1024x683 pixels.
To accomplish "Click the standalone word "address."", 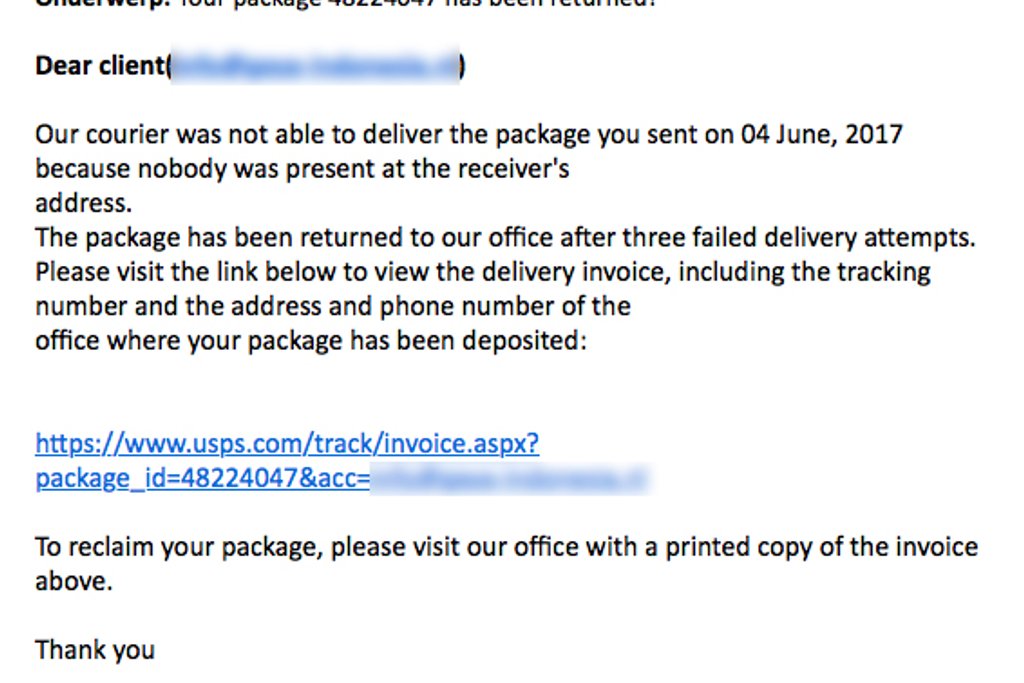I will pos(83,203).
